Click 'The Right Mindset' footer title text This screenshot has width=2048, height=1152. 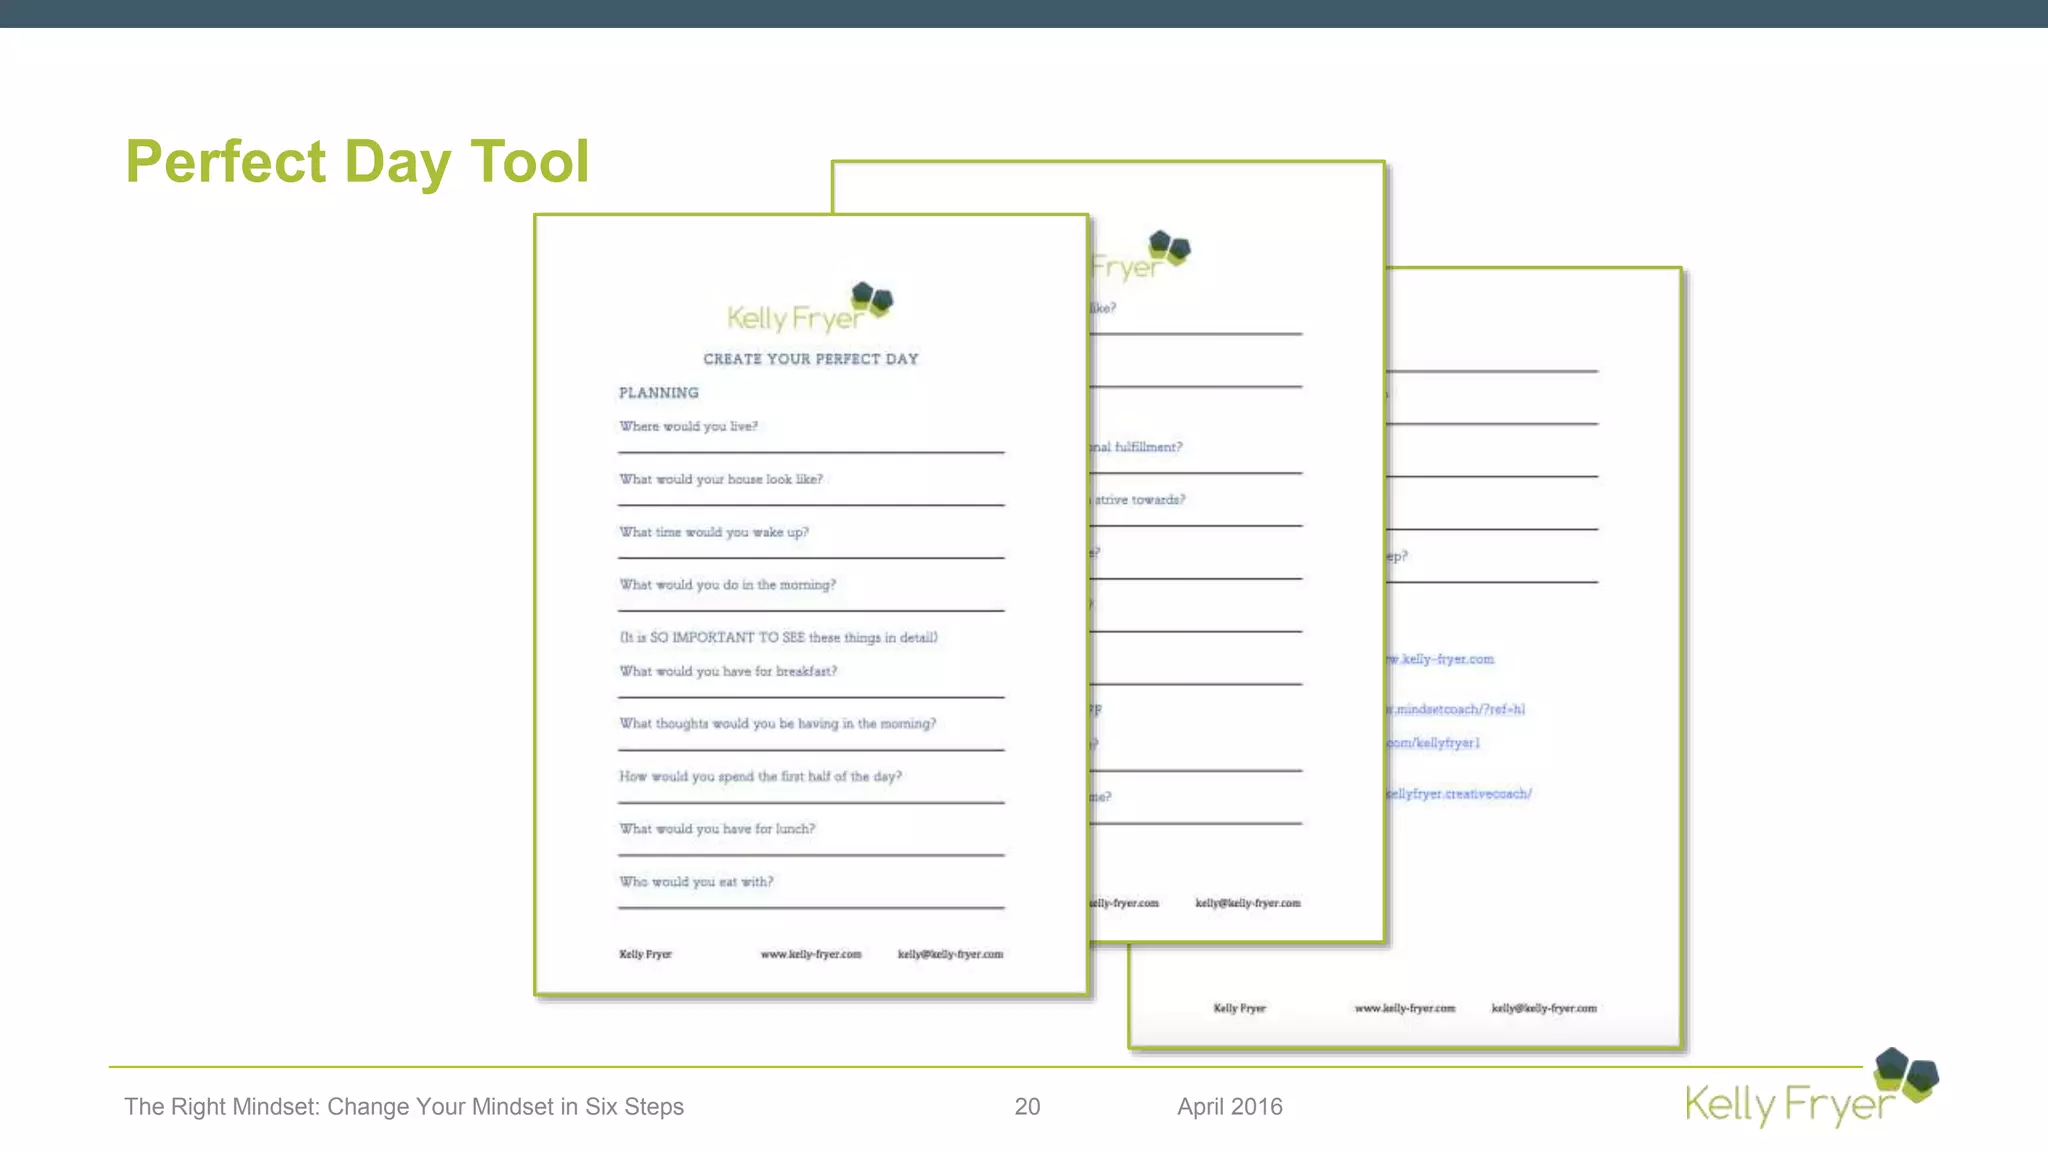(403, 1107)
